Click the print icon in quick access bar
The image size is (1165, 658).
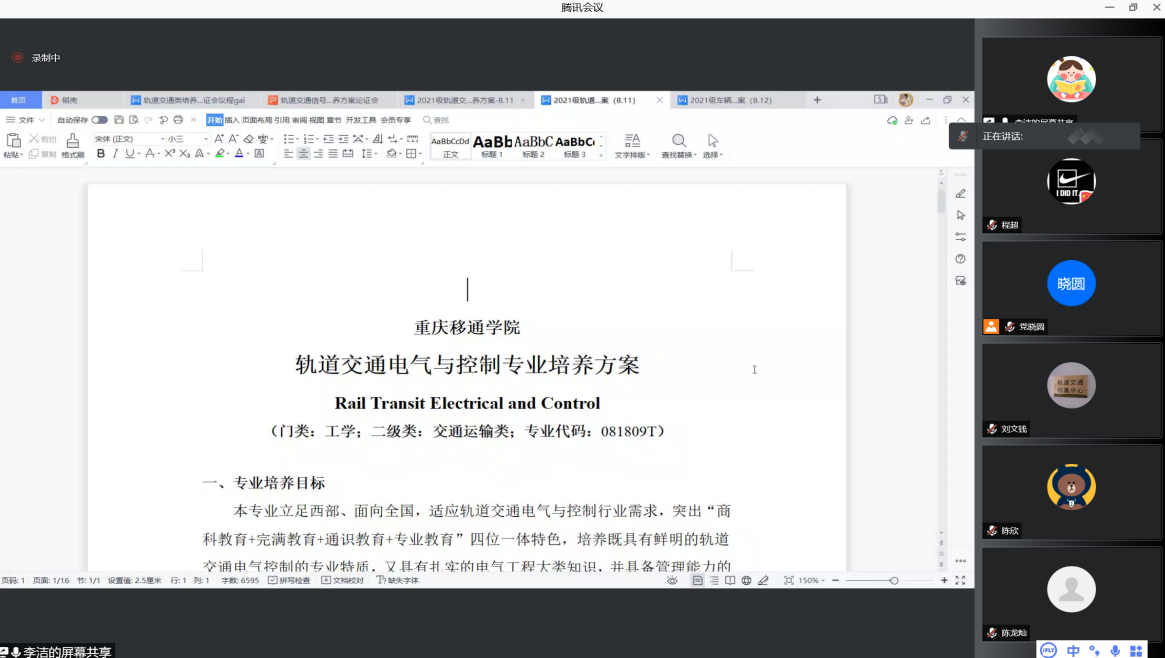pos(178,120)
